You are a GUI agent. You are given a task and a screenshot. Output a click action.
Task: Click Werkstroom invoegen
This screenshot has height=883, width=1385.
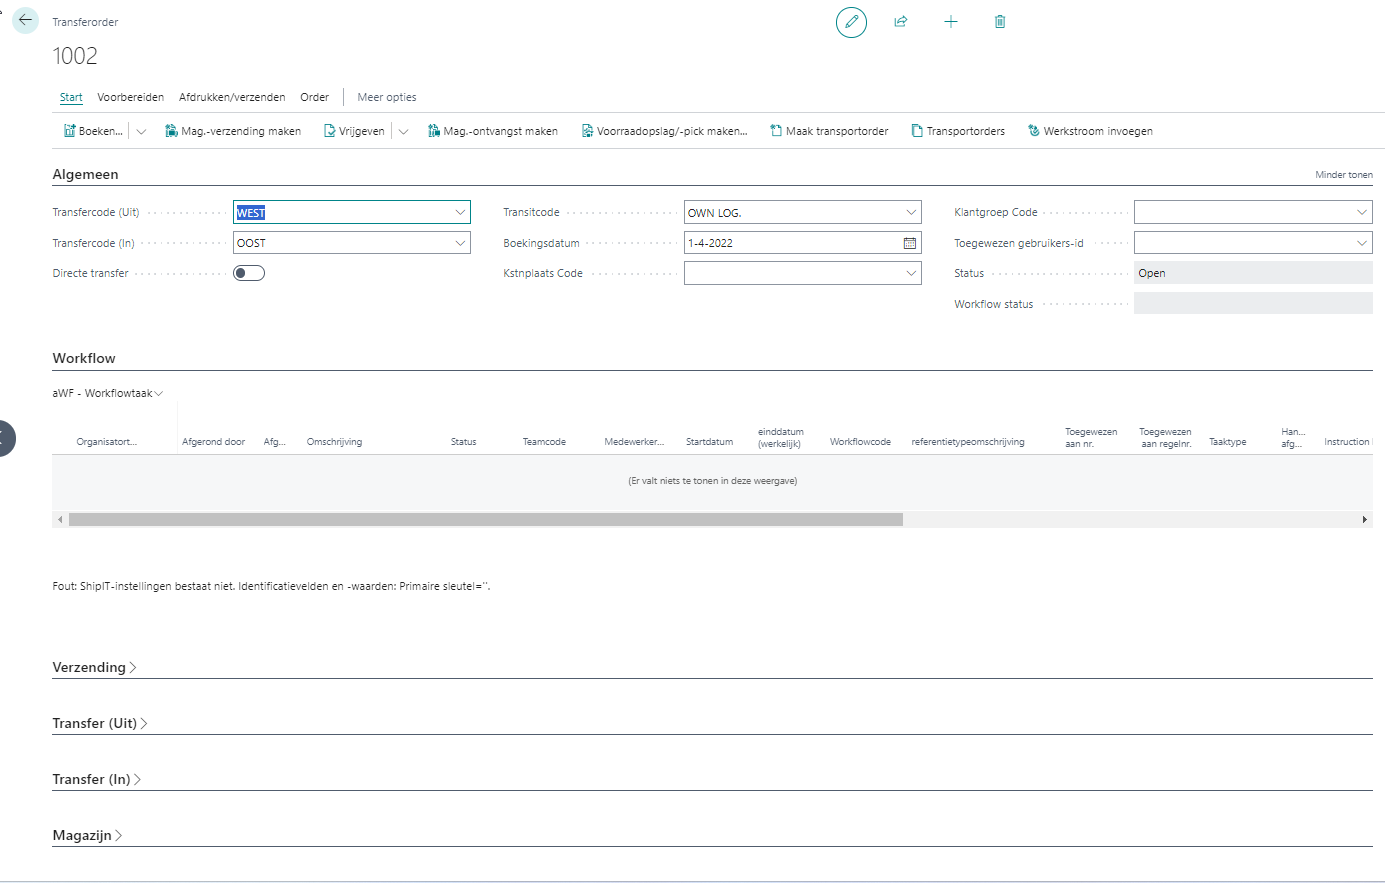tap(1090, 131)
